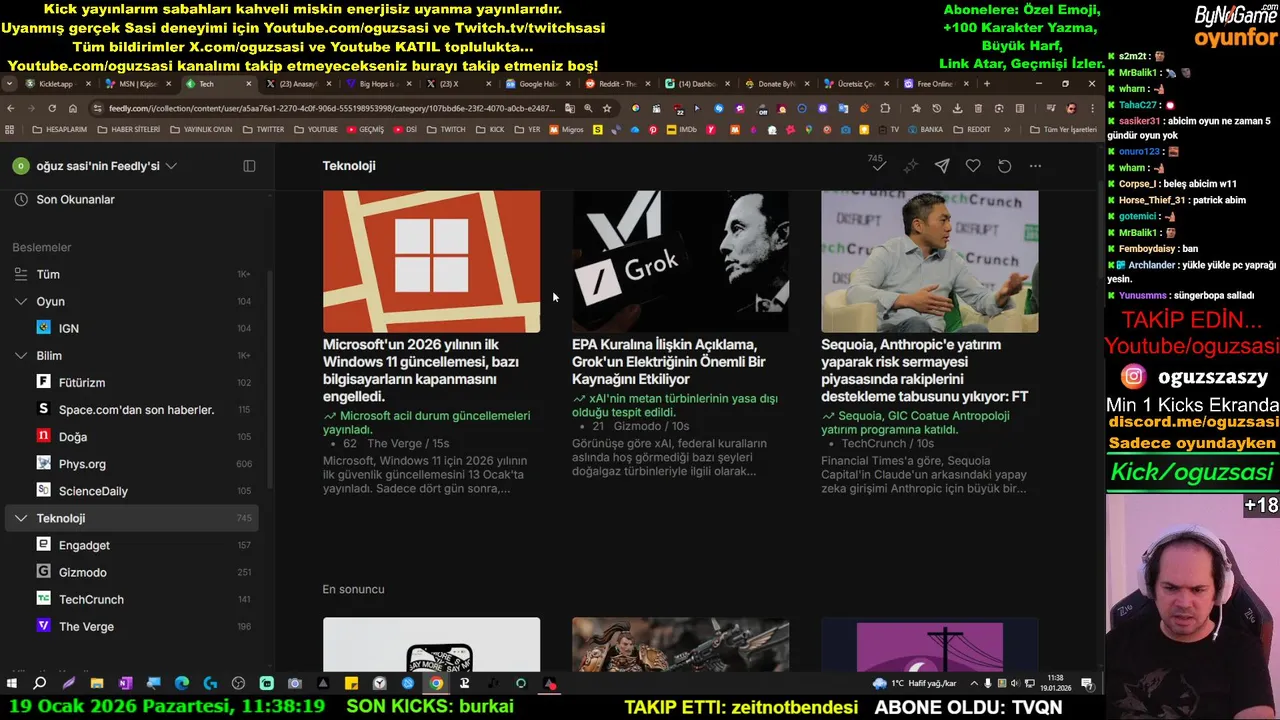Switch to the Free Online tab
The width and height of the screenshot is (1280, 720).
pyautogui.click(x=935, y=84)
